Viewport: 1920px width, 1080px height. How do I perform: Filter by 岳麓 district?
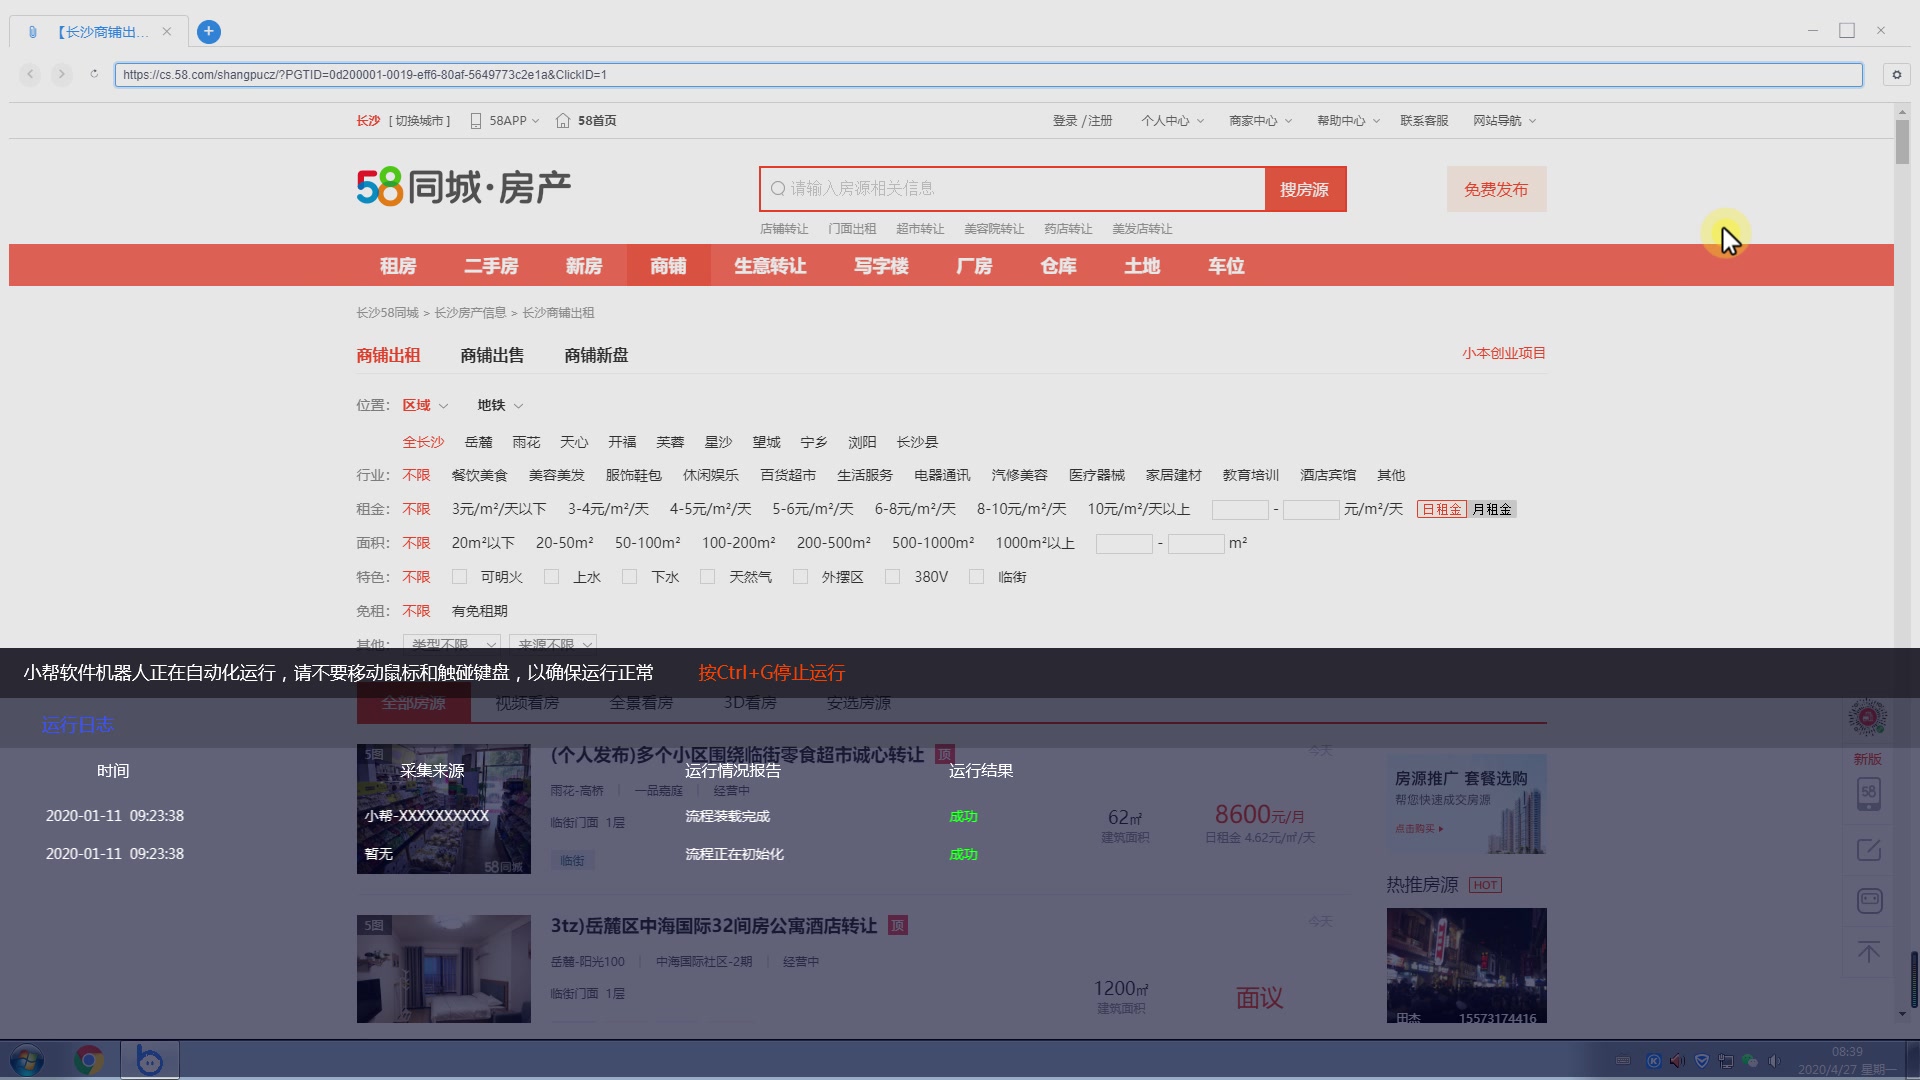tap(478, 442)
